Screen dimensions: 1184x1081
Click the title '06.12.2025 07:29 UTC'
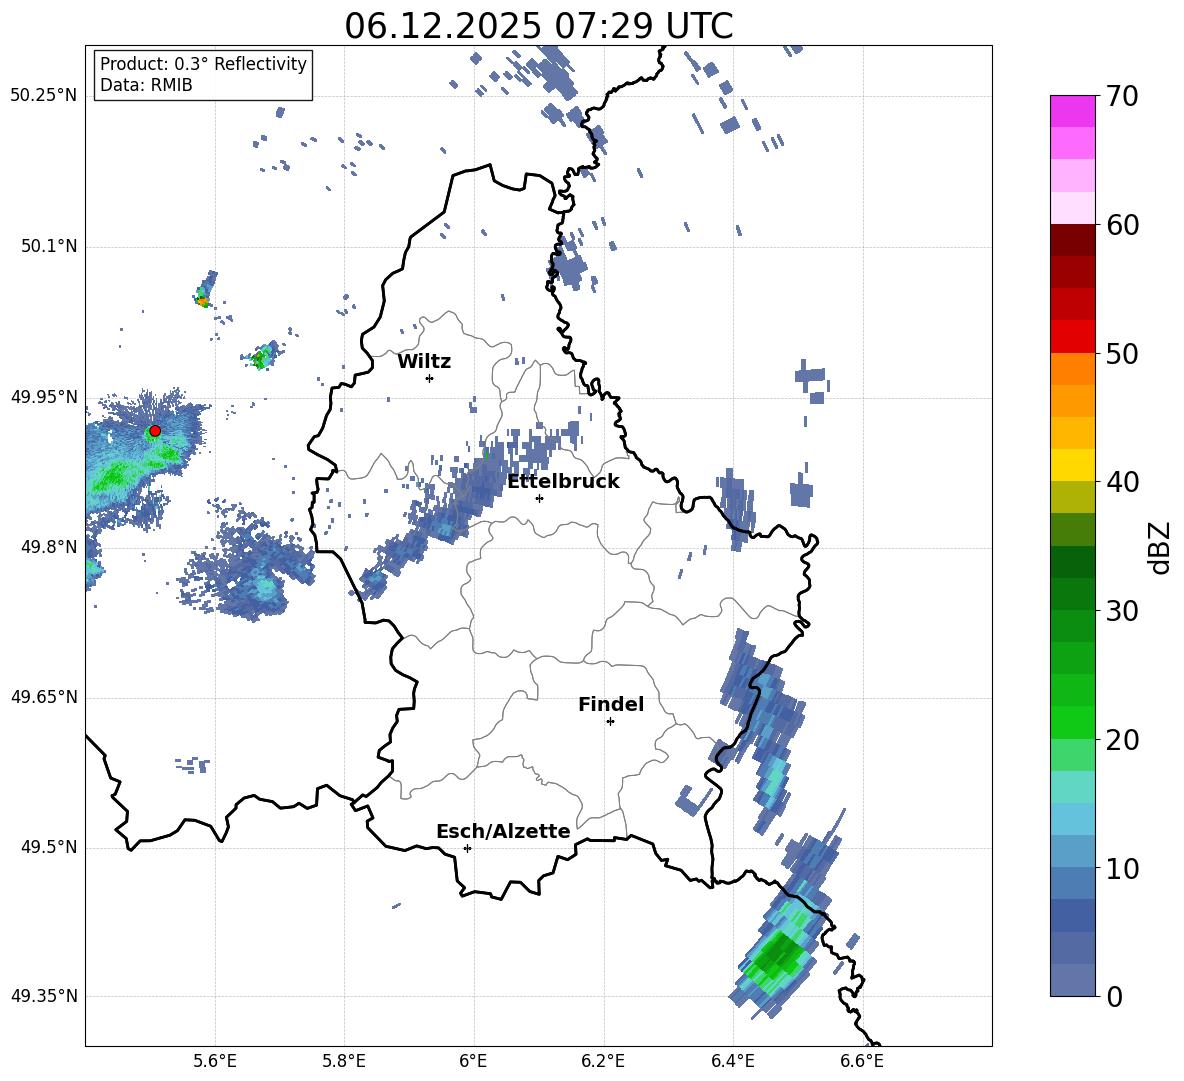538,26
